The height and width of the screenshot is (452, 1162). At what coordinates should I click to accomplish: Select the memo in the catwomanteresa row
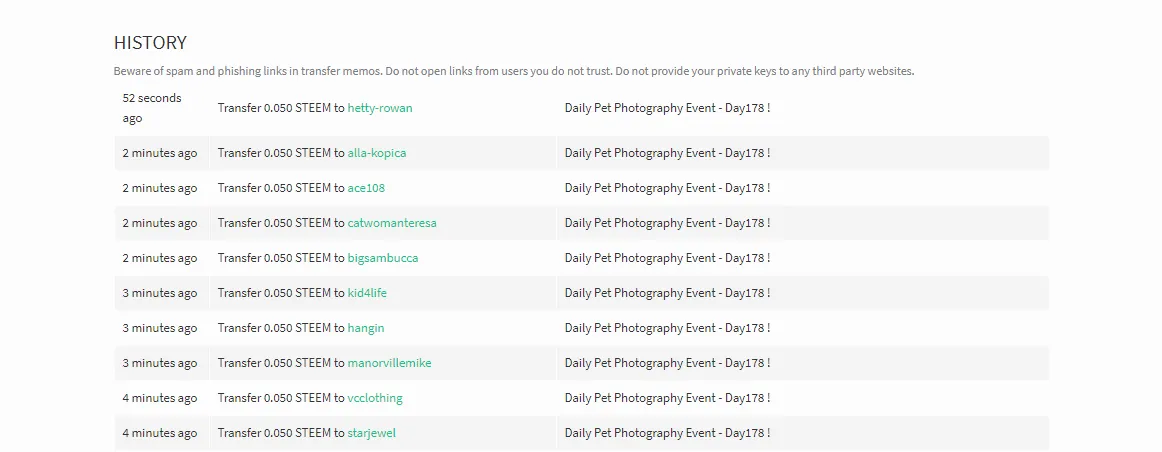(x=667, y=223)
